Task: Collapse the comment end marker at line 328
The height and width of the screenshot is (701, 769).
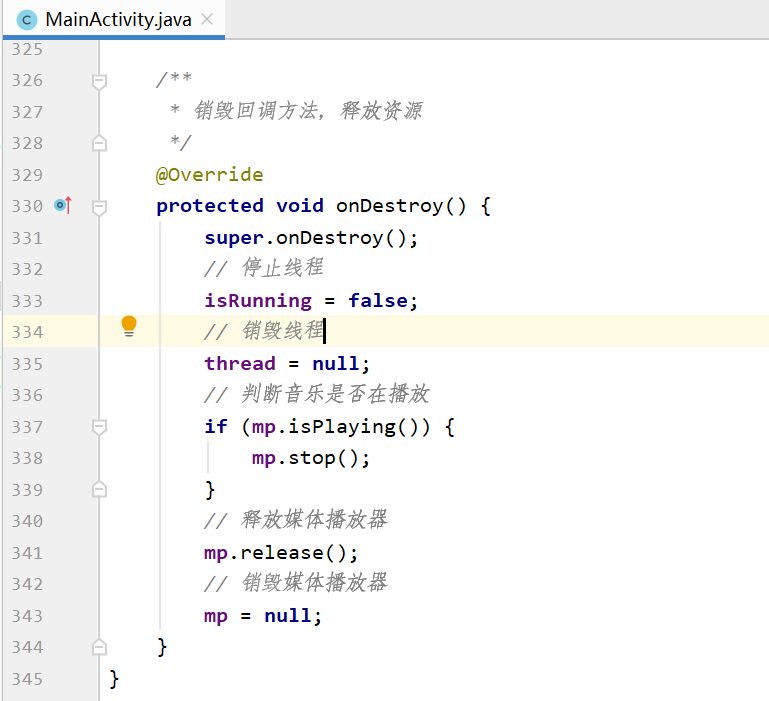Action: [99, 143]
